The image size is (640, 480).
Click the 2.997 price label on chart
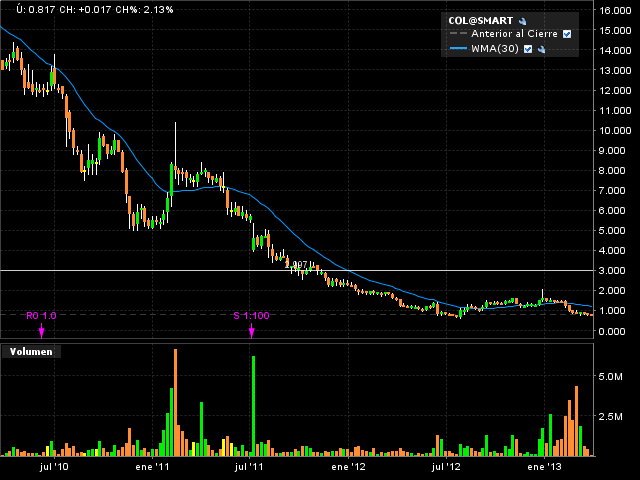pos(296,265)
